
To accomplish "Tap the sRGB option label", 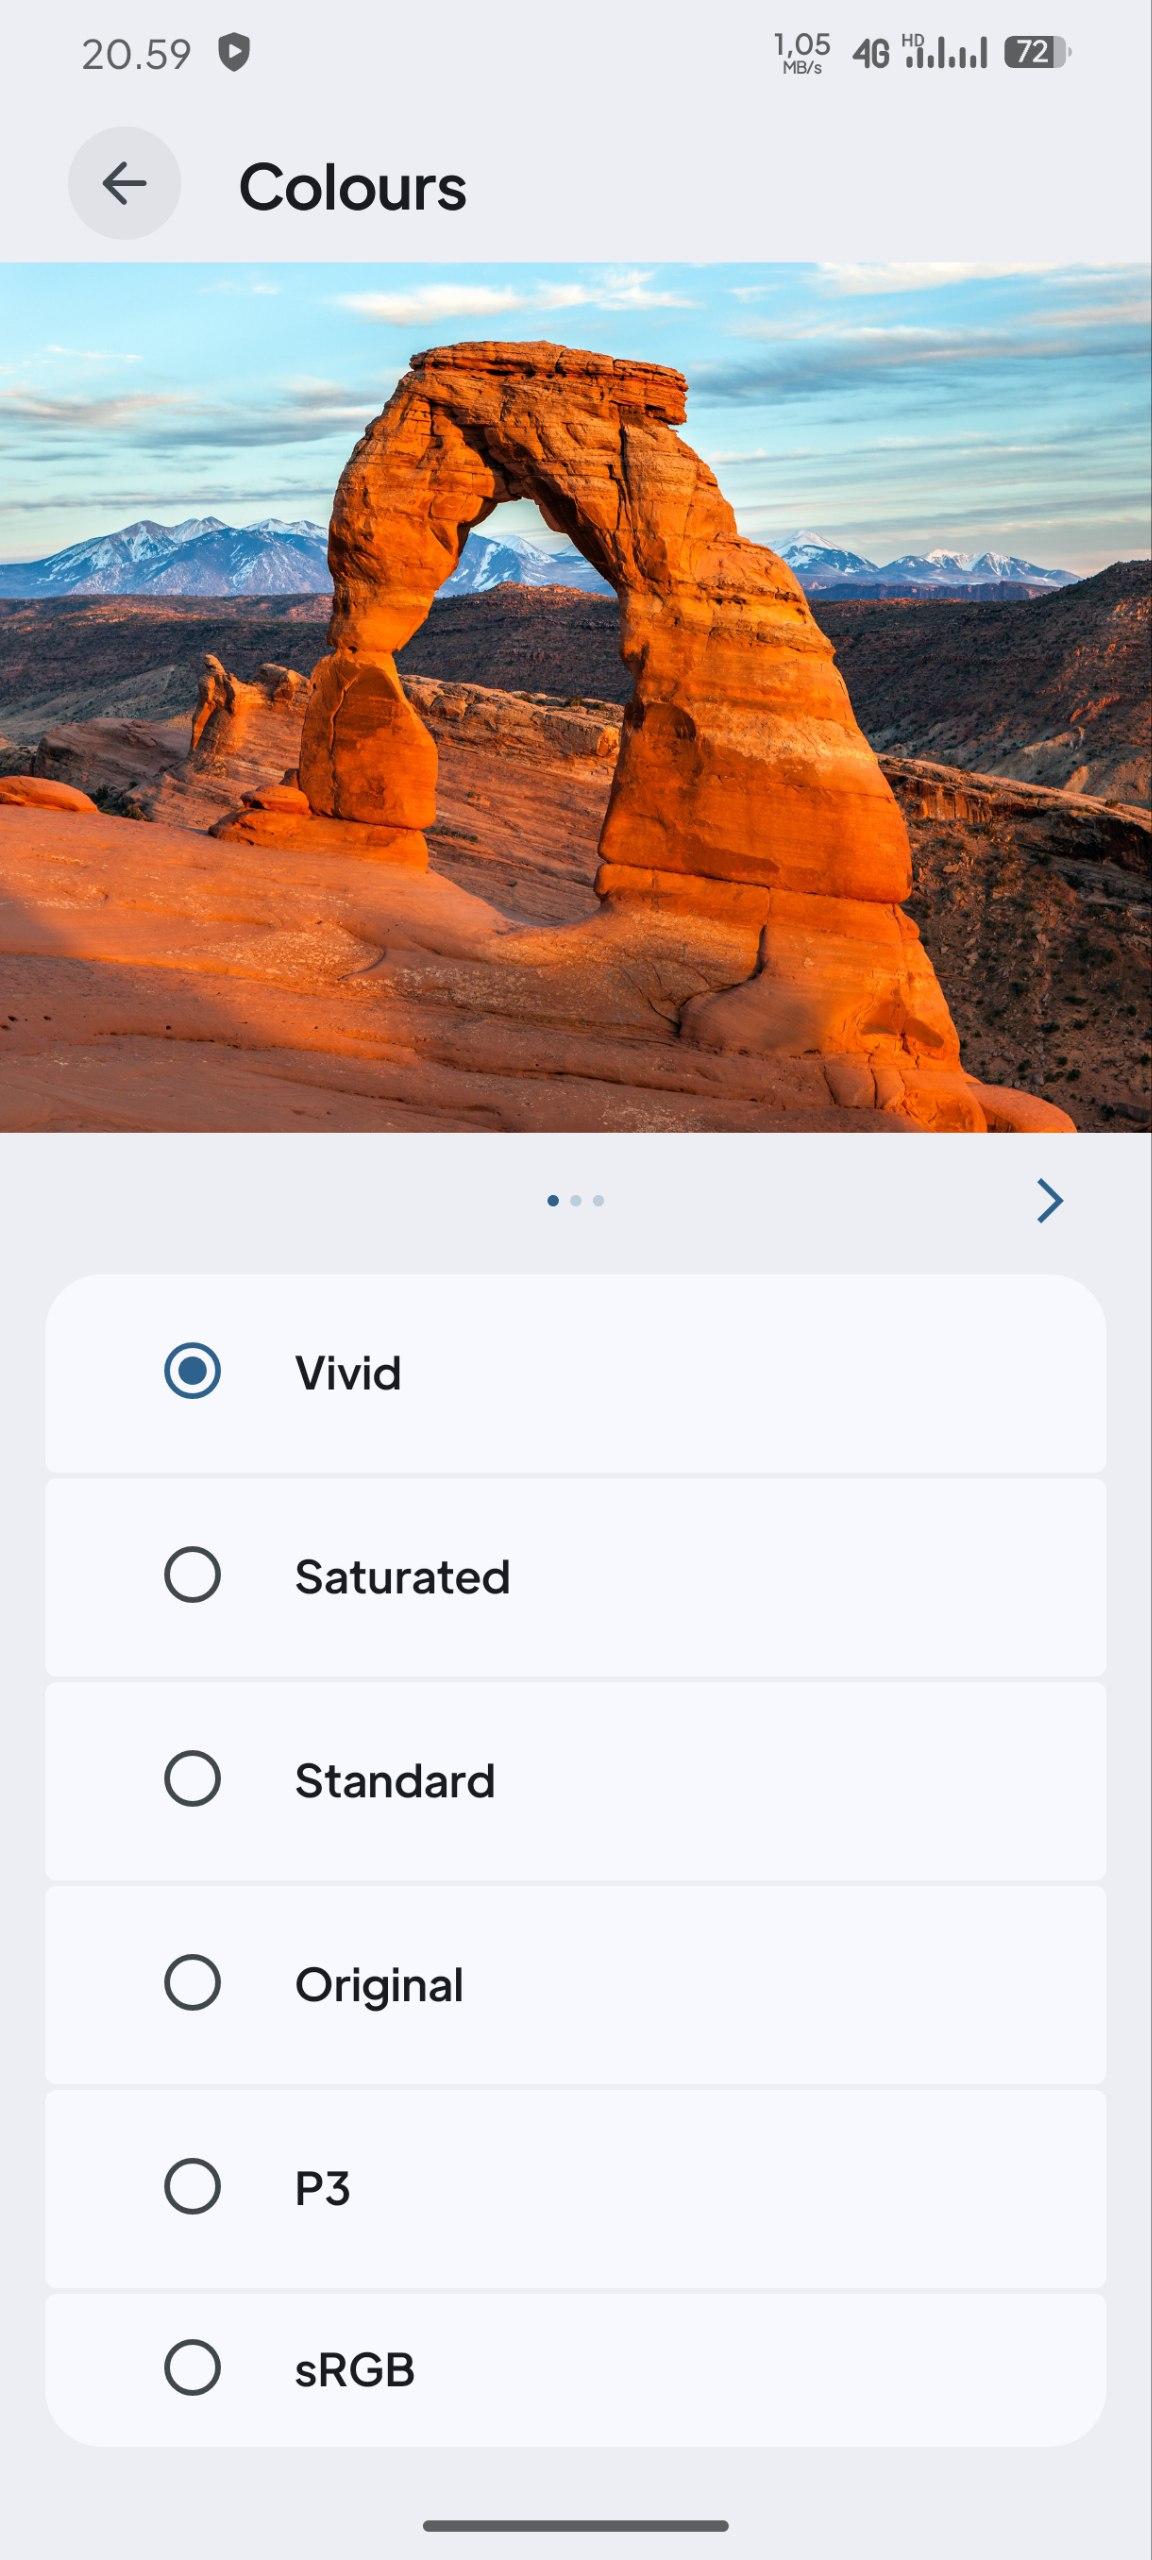I will [355, 2370].
